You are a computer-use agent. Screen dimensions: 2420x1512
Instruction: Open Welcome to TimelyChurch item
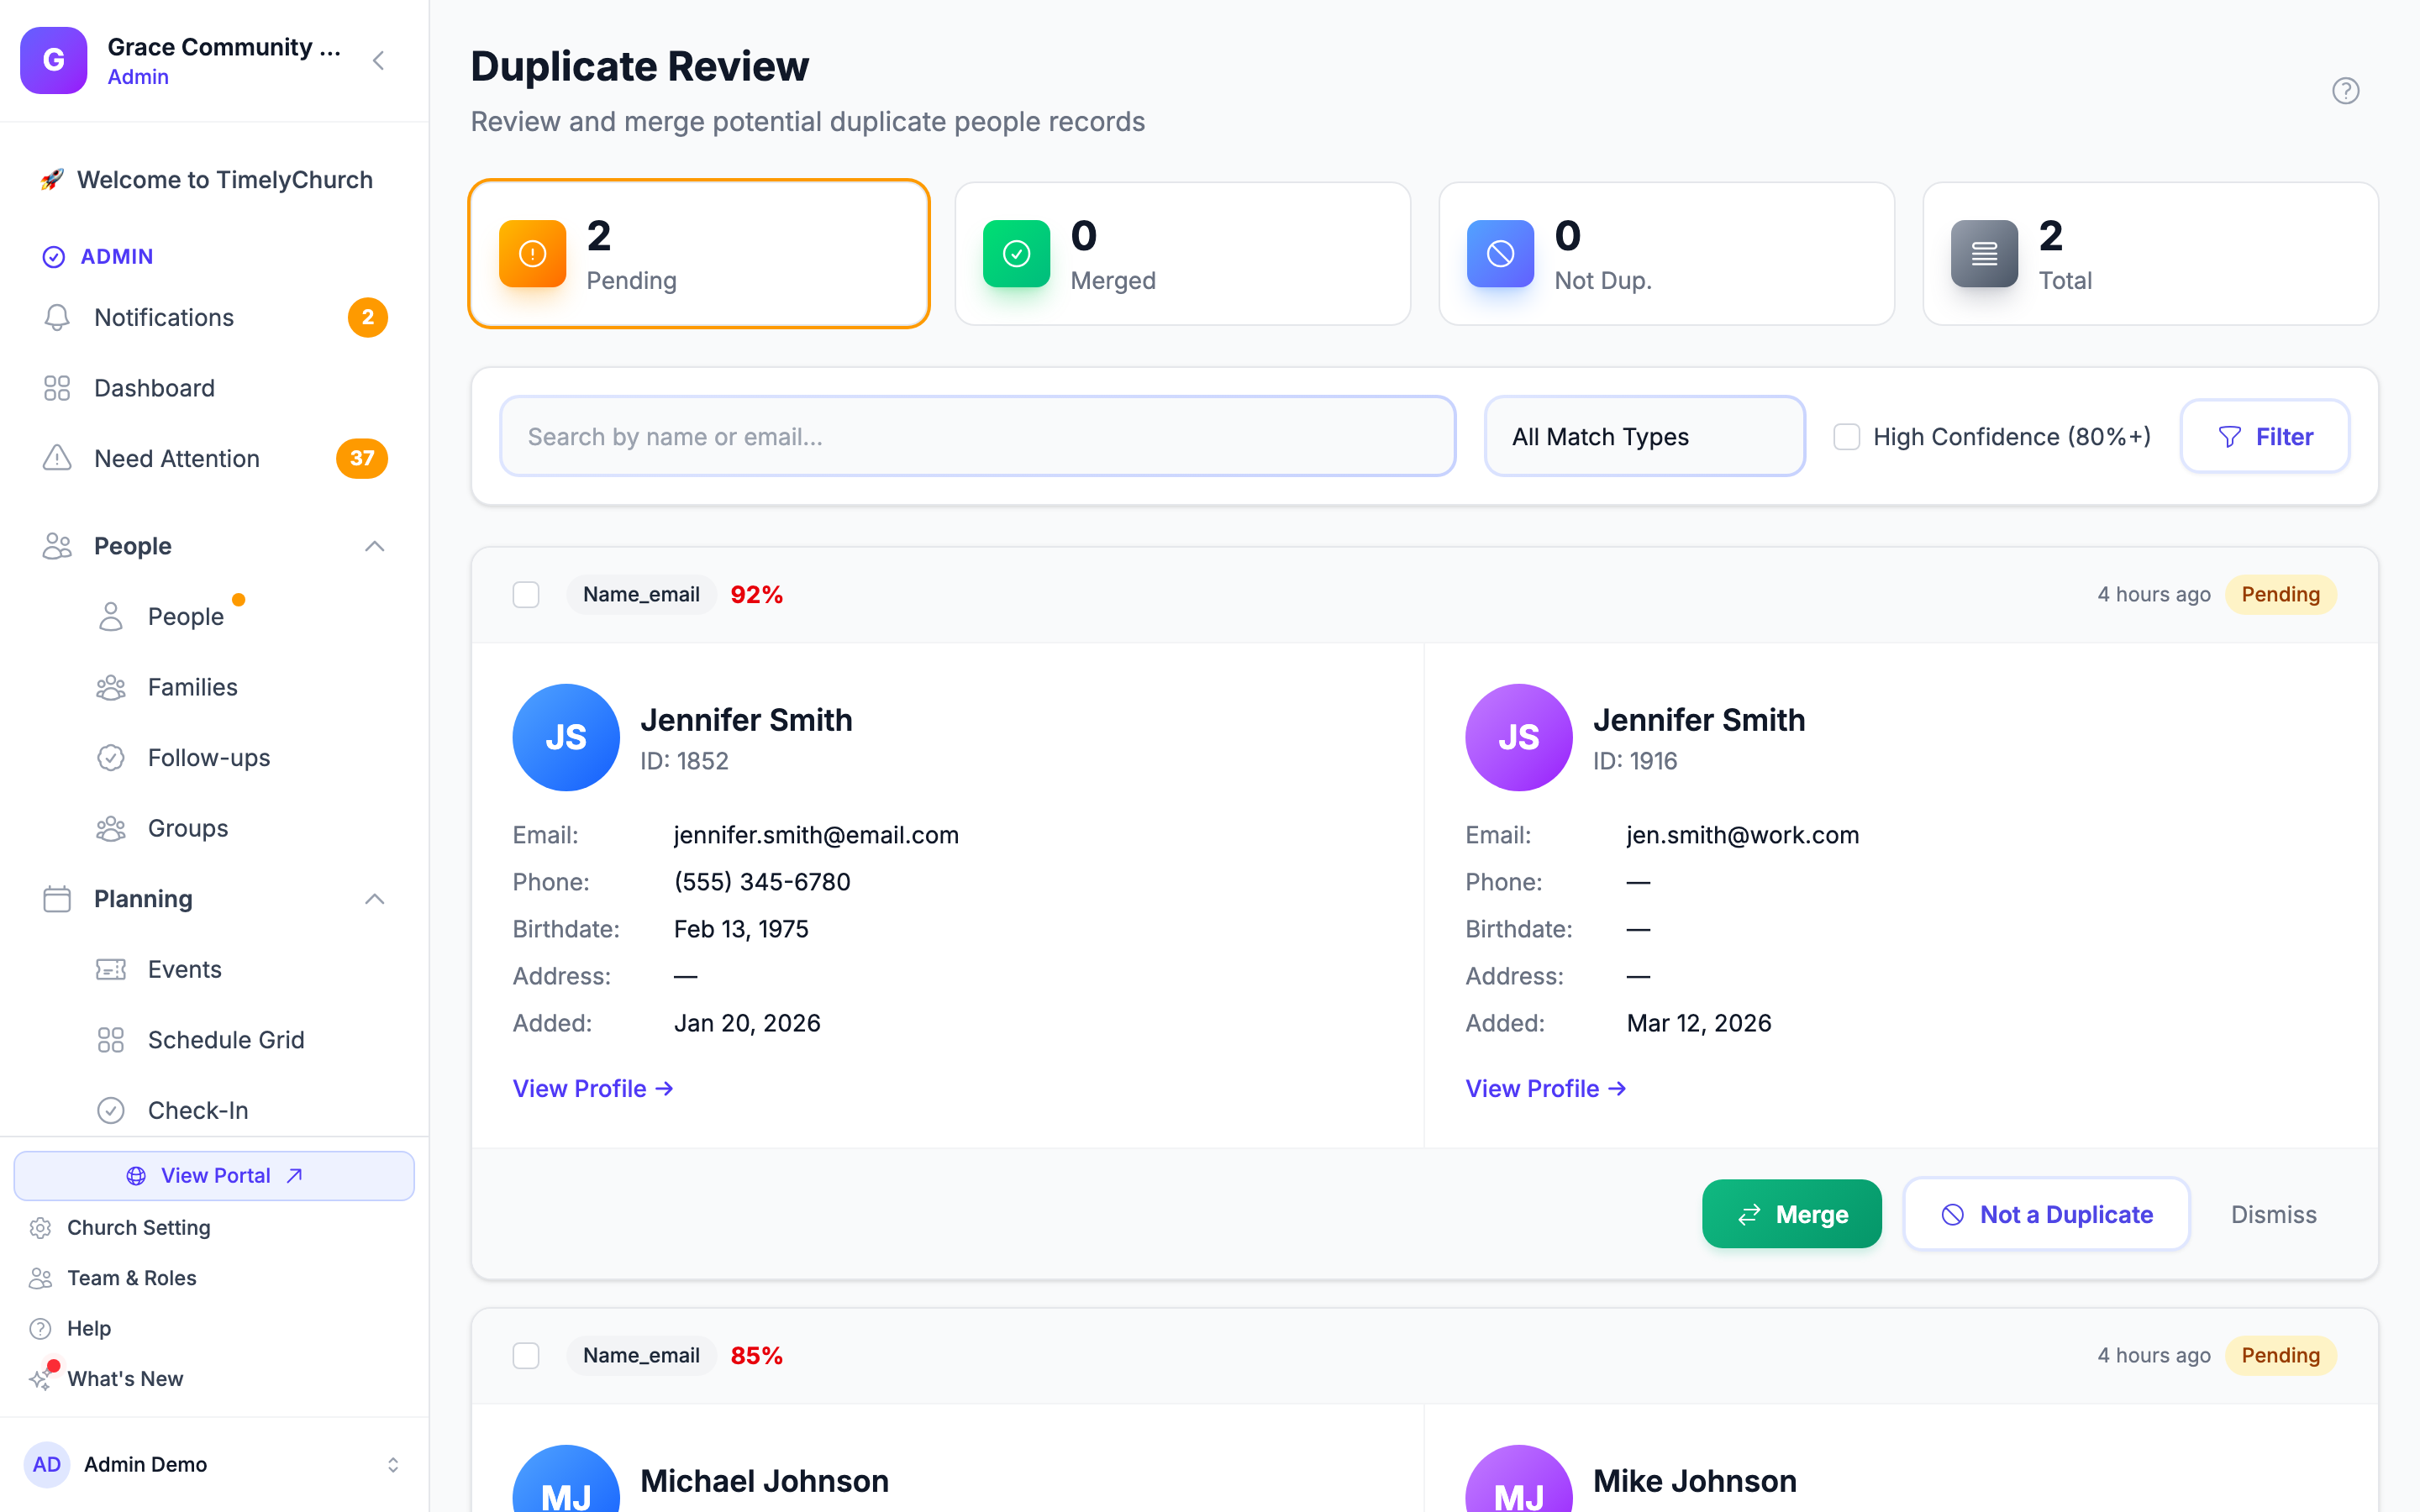point(214,180)
